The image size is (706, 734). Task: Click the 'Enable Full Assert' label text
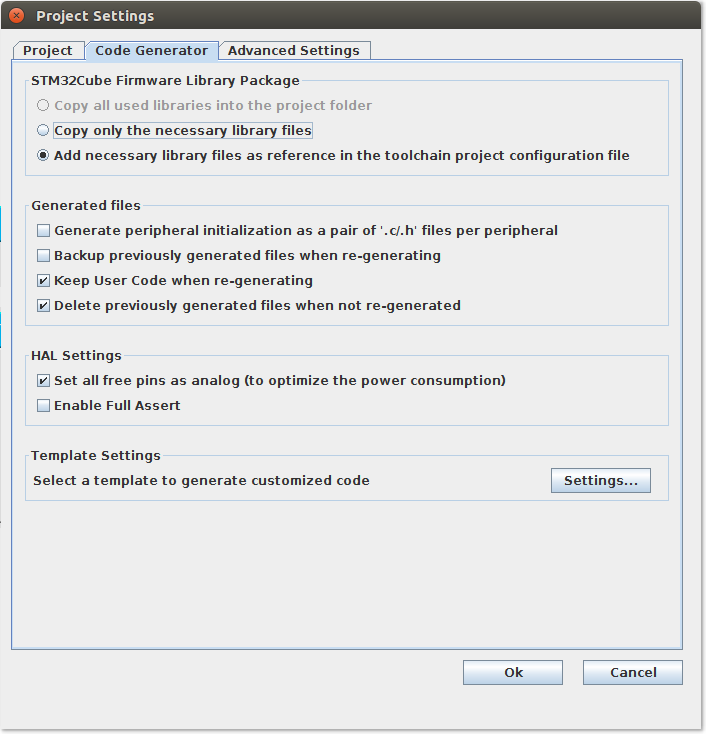(117, 405)
